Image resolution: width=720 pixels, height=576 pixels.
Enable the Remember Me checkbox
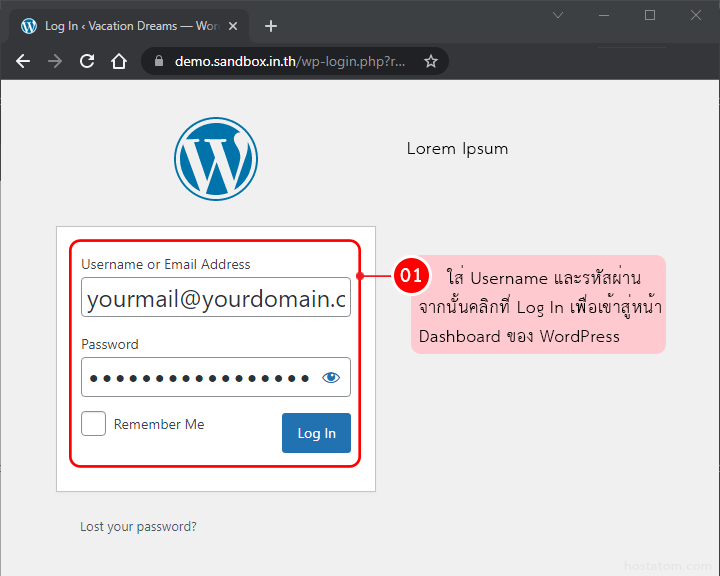point(94,424)
